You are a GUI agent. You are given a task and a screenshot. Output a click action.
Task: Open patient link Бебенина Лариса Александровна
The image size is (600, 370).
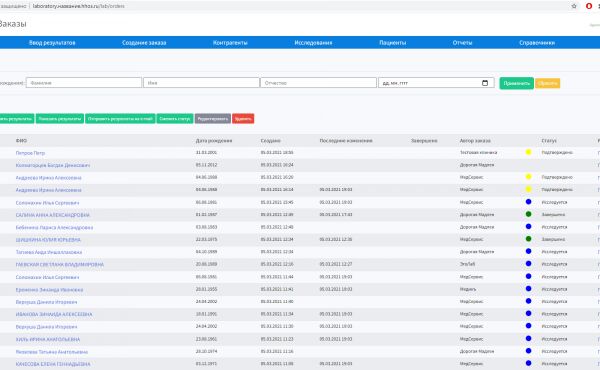point(54,227)
